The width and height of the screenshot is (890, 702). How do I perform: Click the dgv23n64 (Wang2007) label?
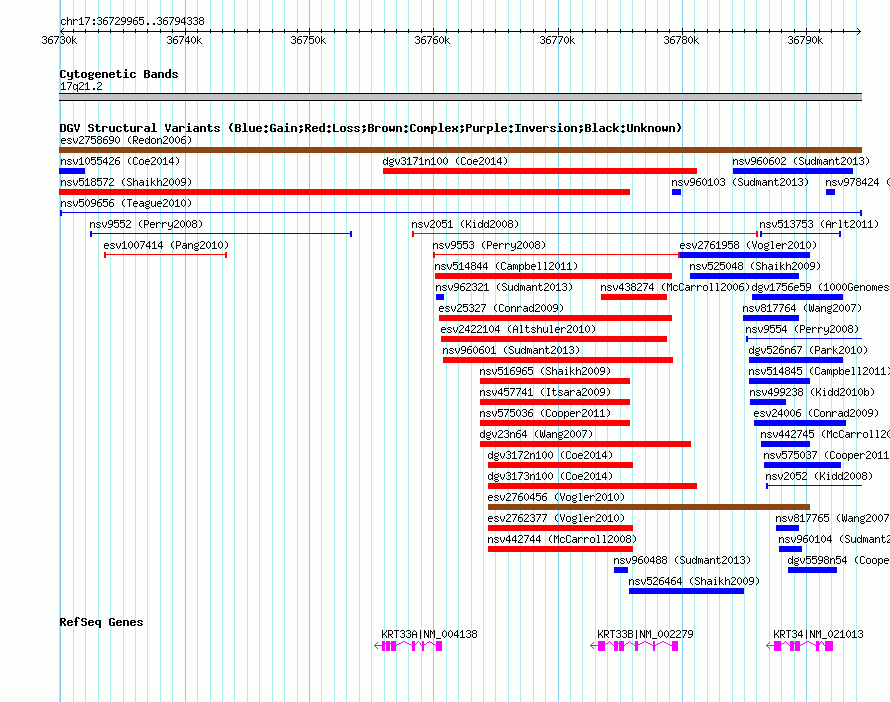(x=536, y=434)
